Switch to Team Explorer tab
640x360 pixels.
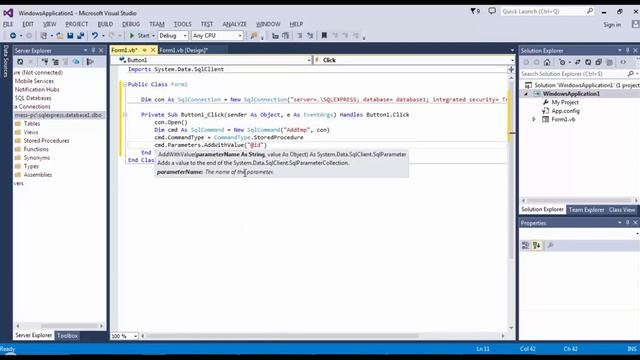[x=587, y=210]
